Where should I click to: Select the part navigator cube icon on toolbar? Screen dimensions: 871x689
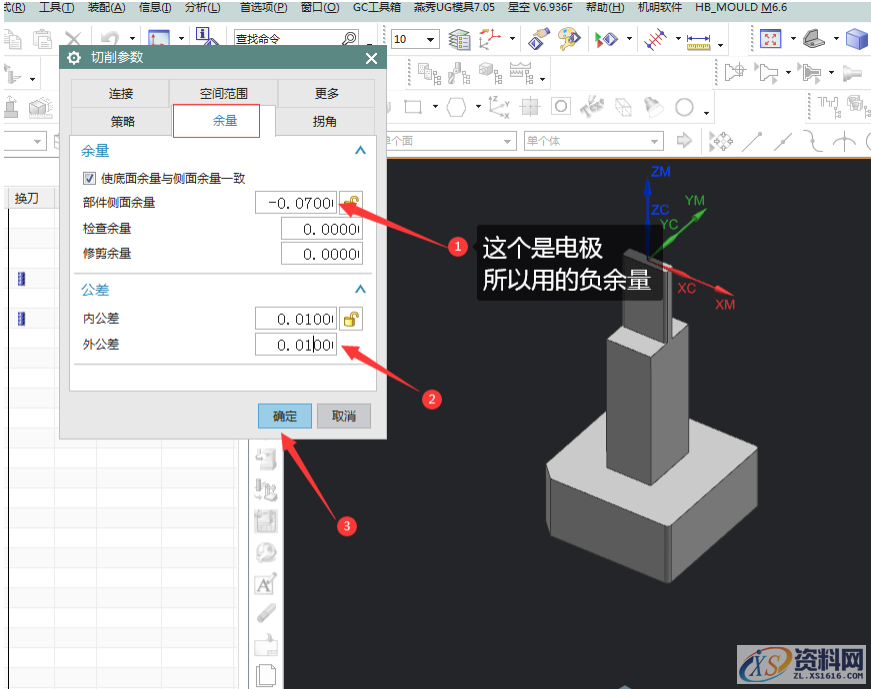tap(855, 39)
